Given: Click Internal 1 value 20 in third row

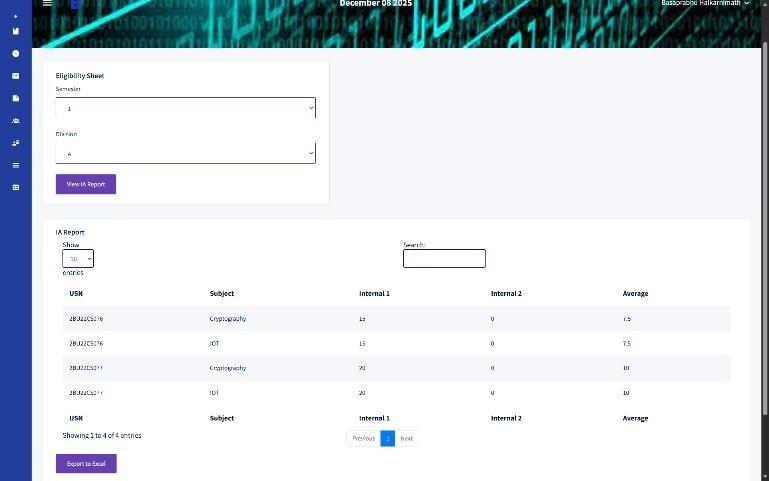Looking at the screenshot, I should click(362, 368).
